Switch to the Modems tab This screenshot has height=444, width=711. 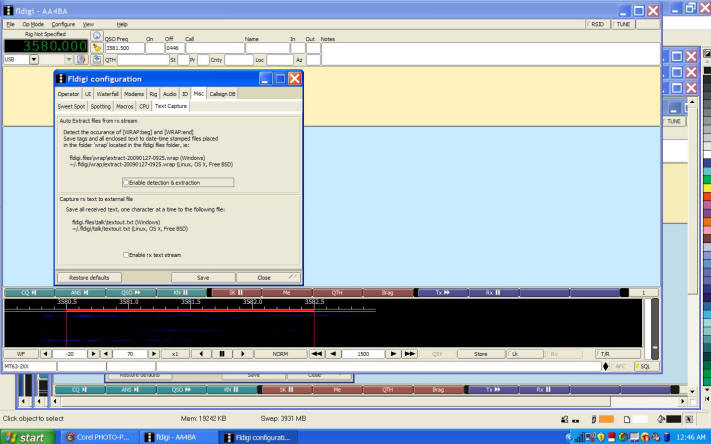(134, 94)
